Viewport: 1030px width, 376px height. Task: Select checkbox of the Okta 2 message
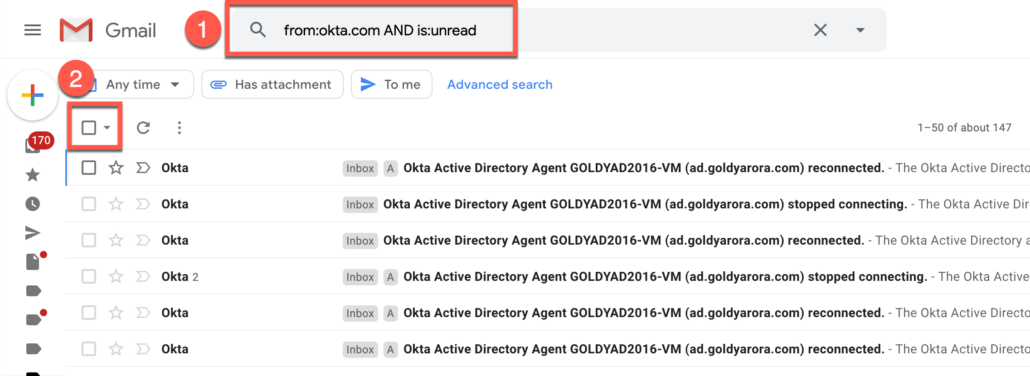coord(89,277)
